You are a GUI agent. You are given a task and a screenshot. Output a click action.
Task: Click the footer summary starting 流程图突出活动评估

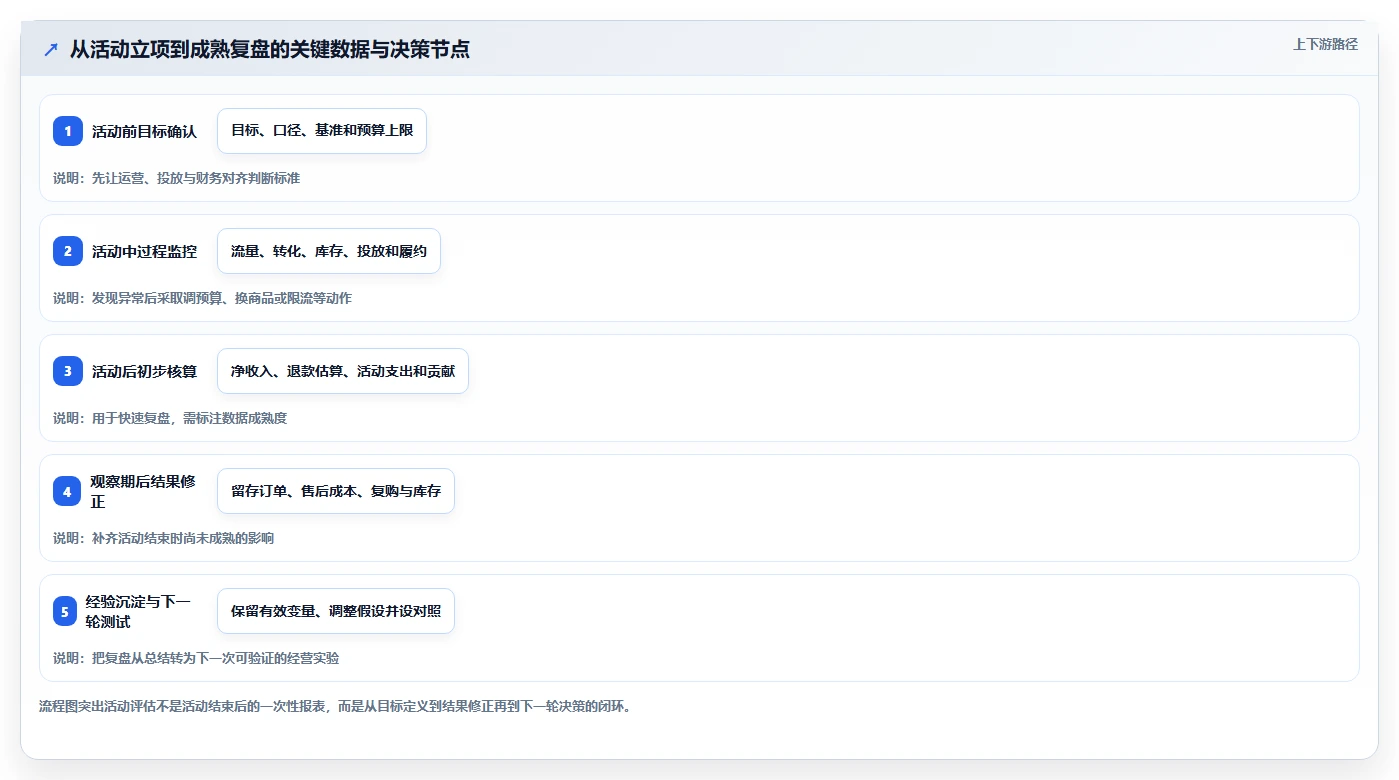(335, 706)
